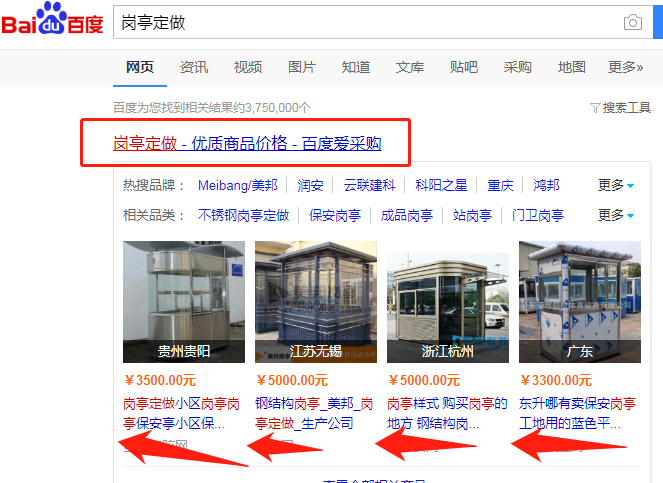Open 钢结构岗亭_美邦 product title link
This screenshot has height=483, width=663.
(x=314, y=413)
